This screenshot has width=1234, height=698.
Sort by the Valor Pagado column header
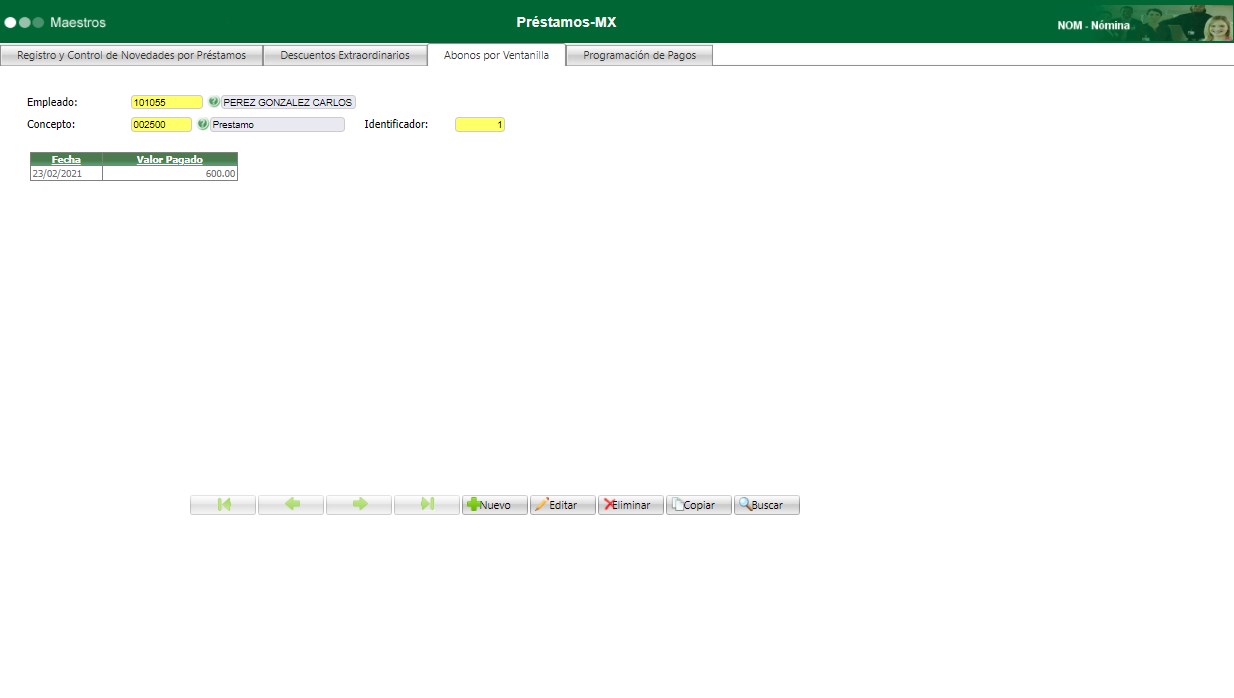point(170,159)
